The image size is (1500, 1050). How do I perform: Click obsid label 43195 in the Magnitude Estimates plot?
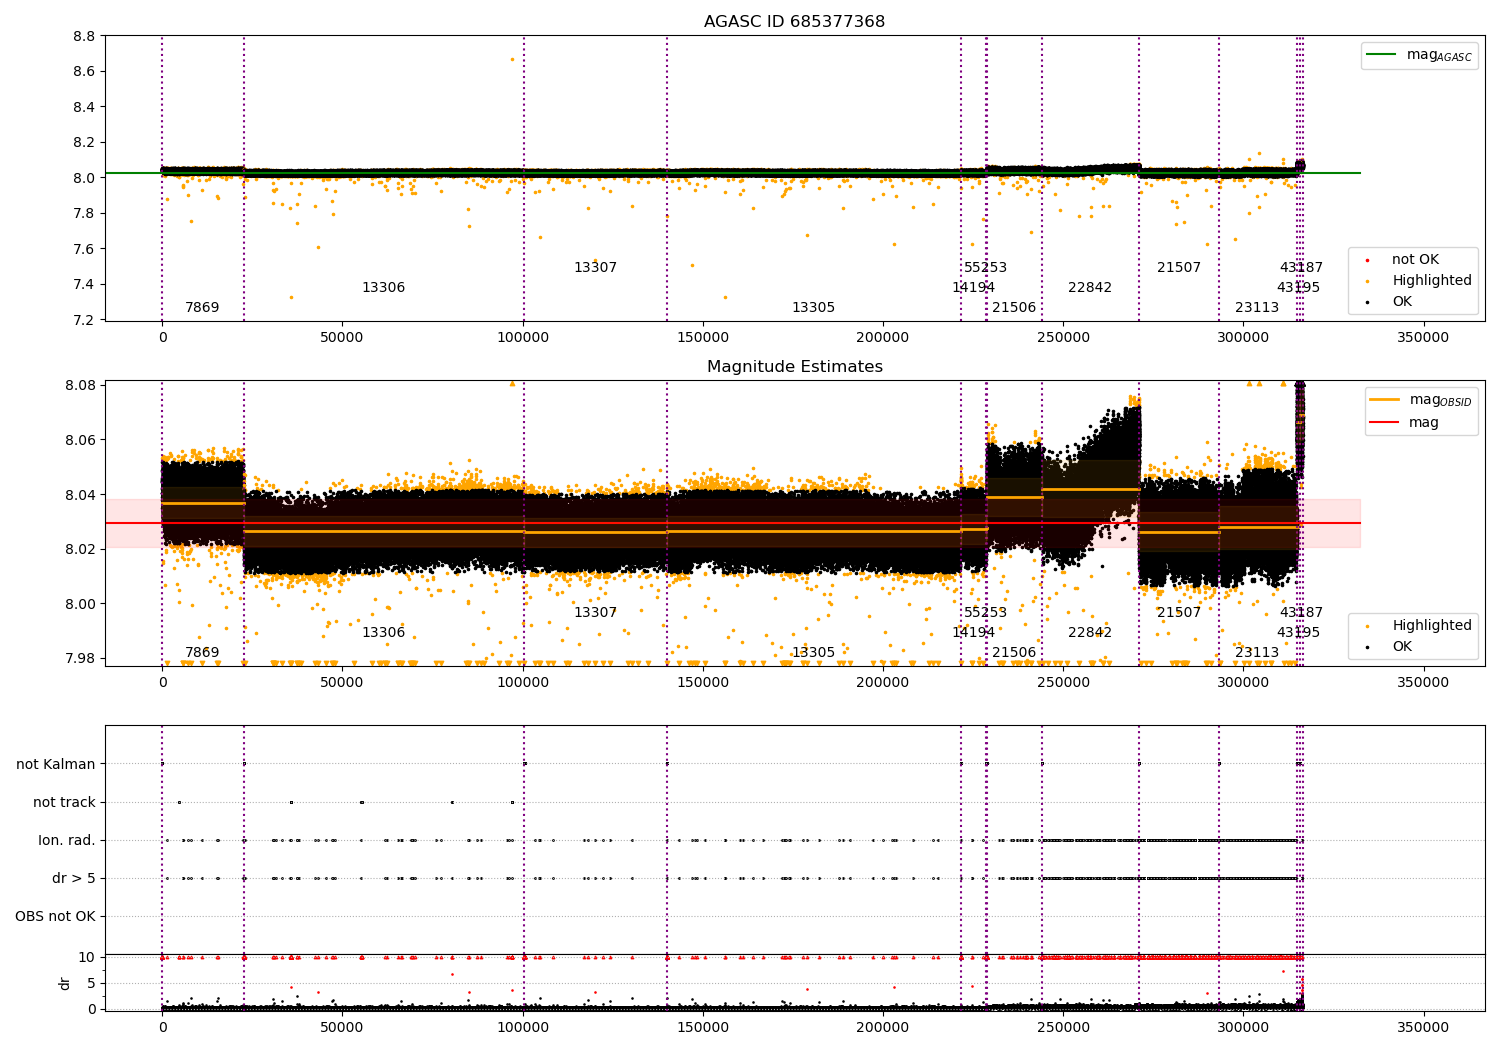(x=1298, y=633)
